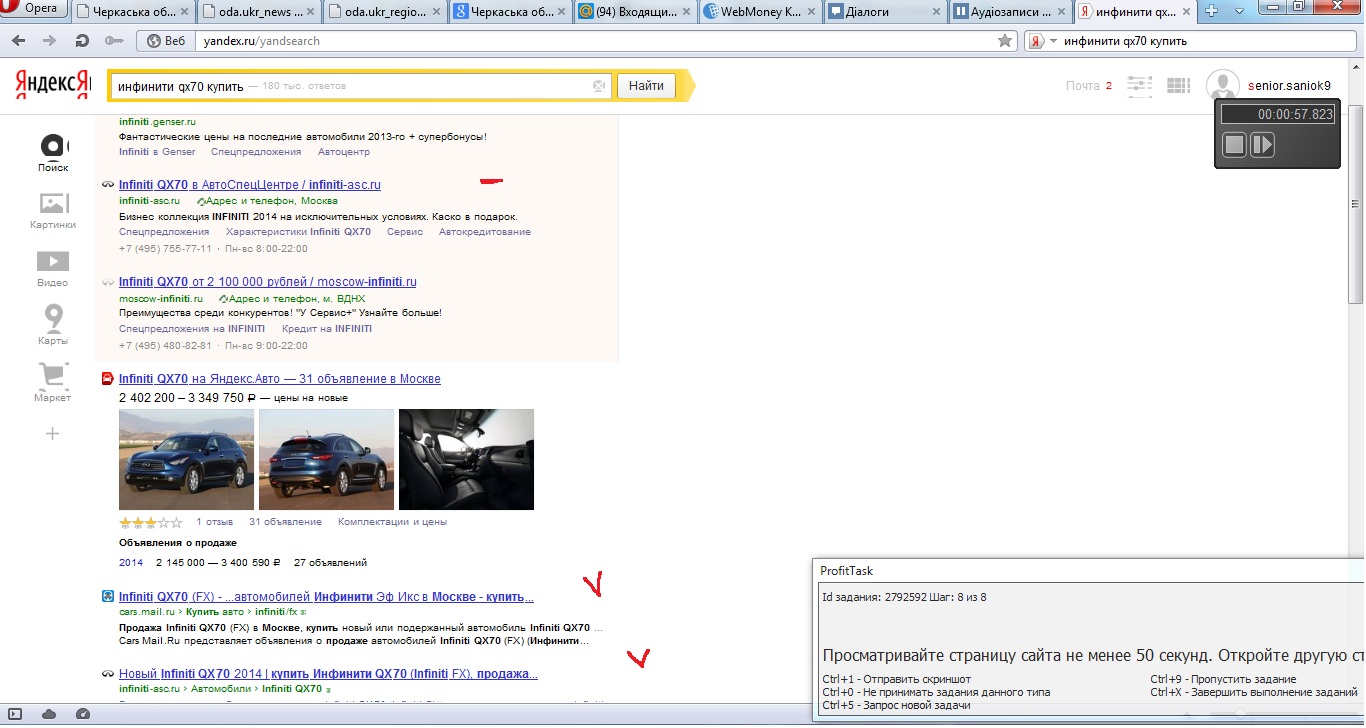
Task: Open the tab list dropdown arrow
Action: coord(1238,10)
